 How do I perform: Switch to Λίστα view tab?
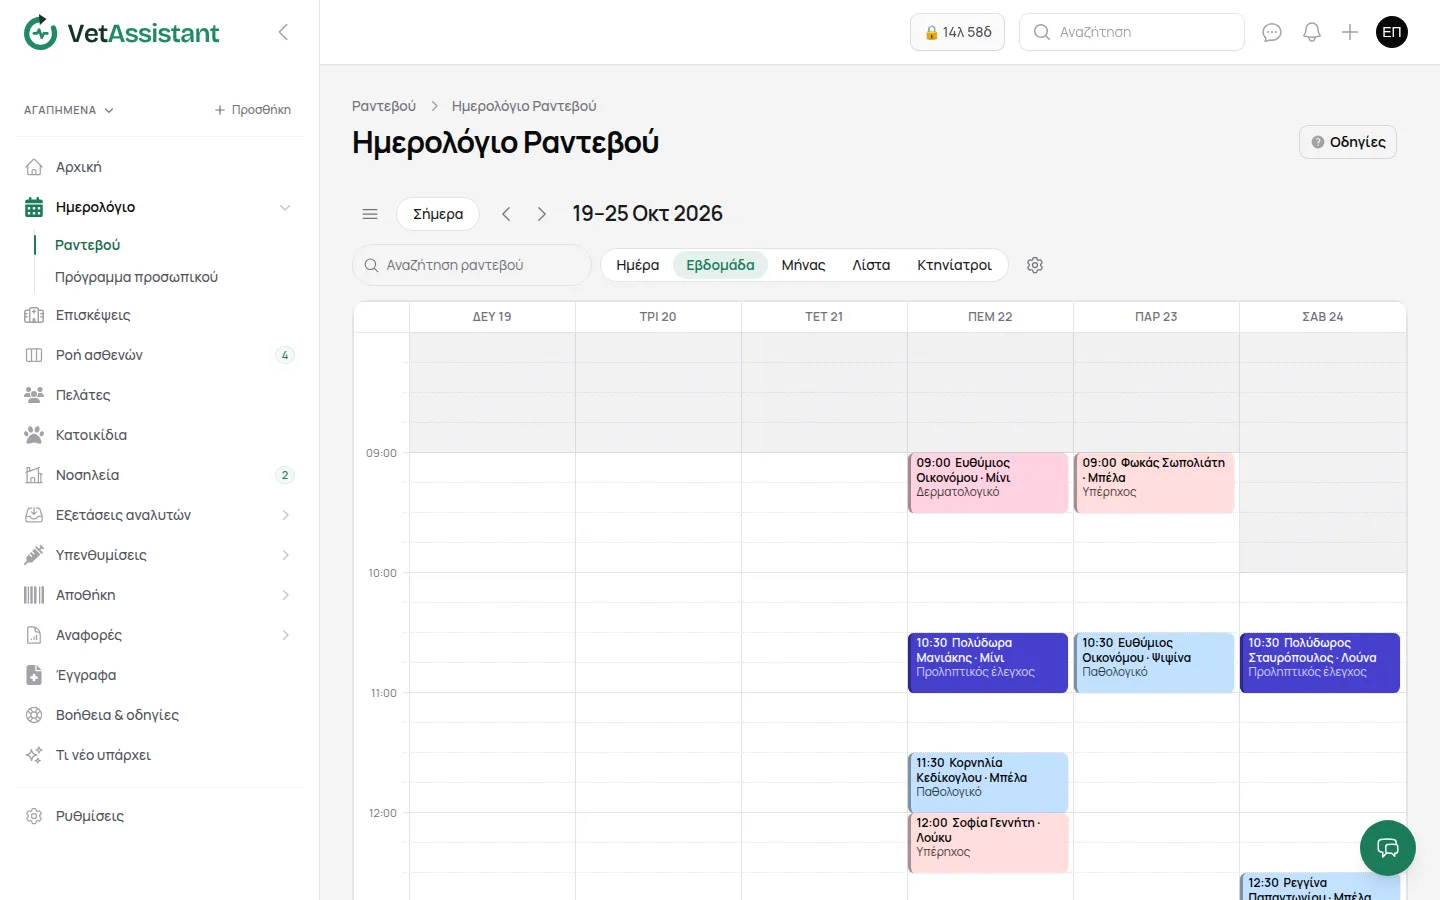coord(871,265)
